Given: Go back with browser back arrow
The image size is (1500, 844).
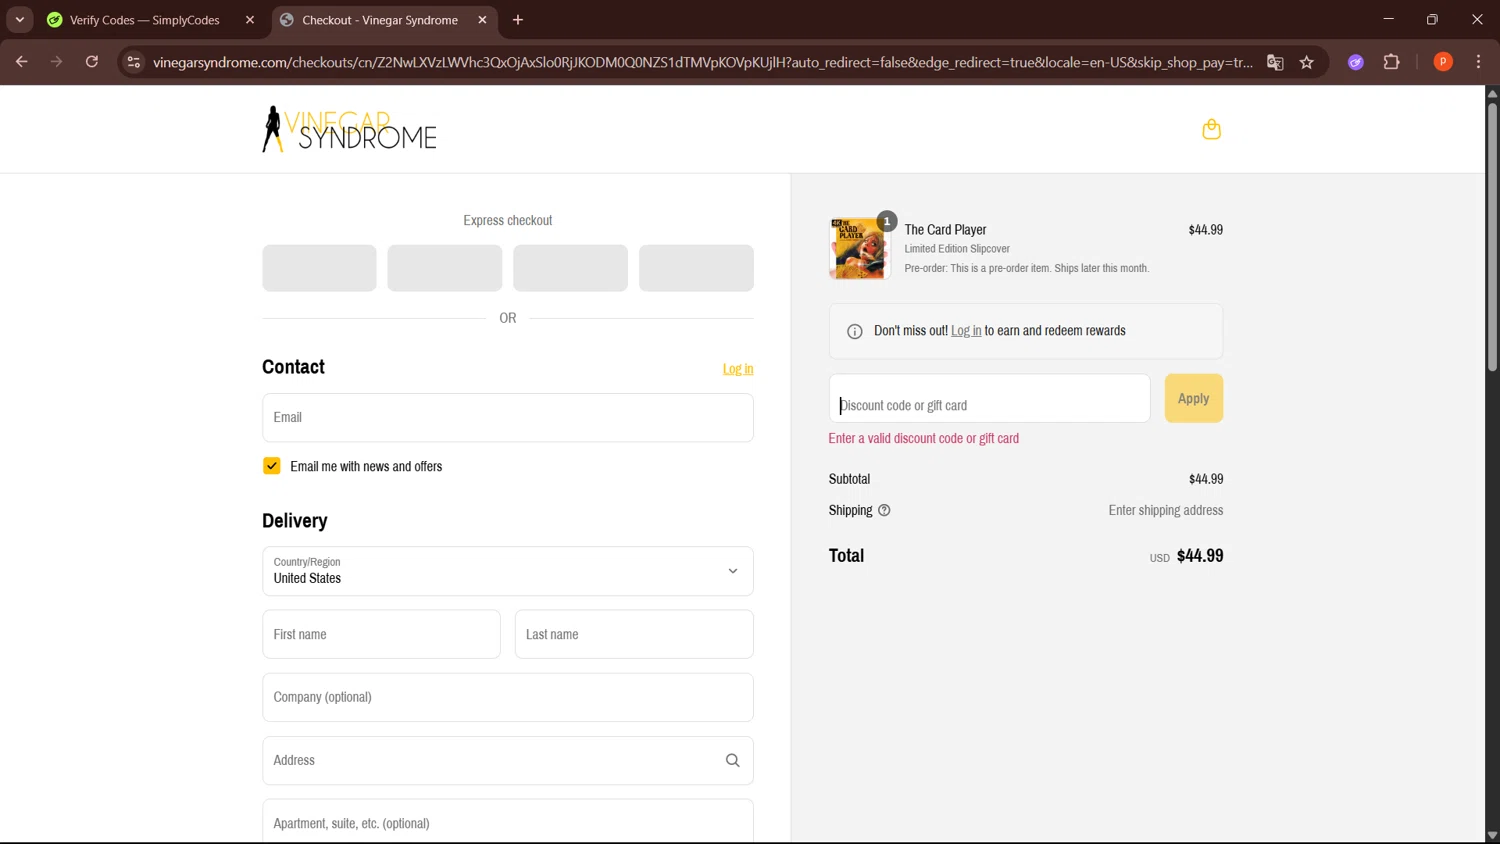Looking at the screenshot, I should click(x=21, y=62).
